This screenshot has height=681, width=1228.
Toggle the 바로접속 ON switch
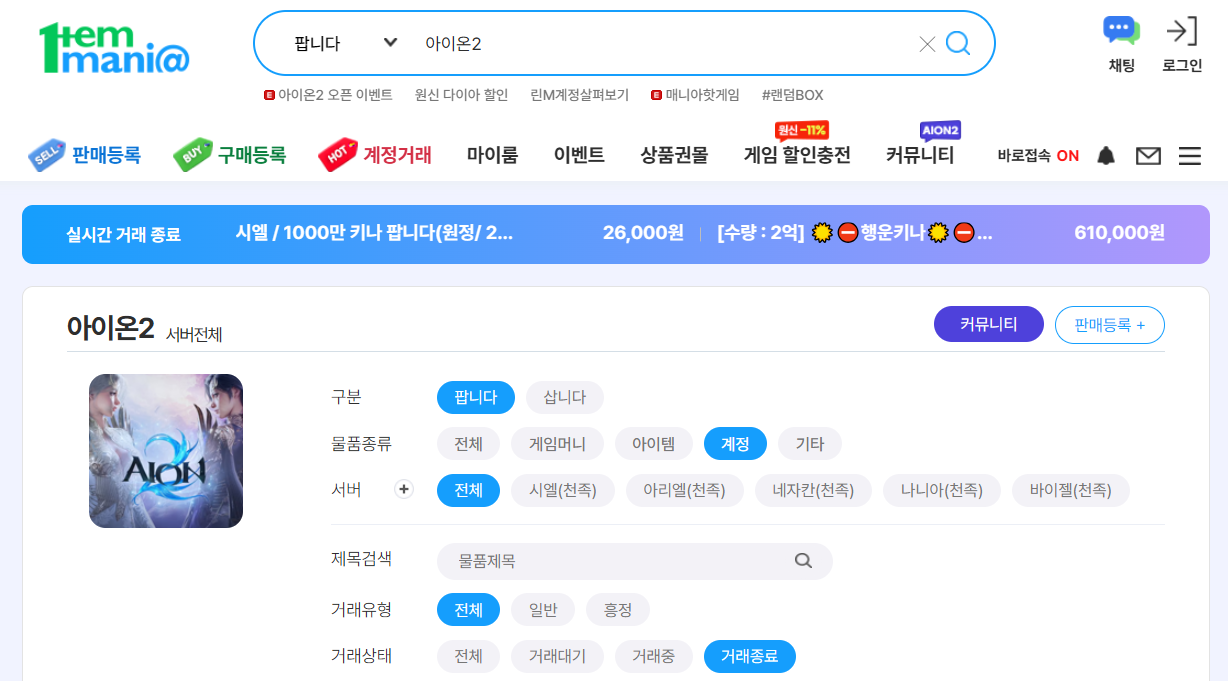pyautogui.click(x=1038, y=156)
